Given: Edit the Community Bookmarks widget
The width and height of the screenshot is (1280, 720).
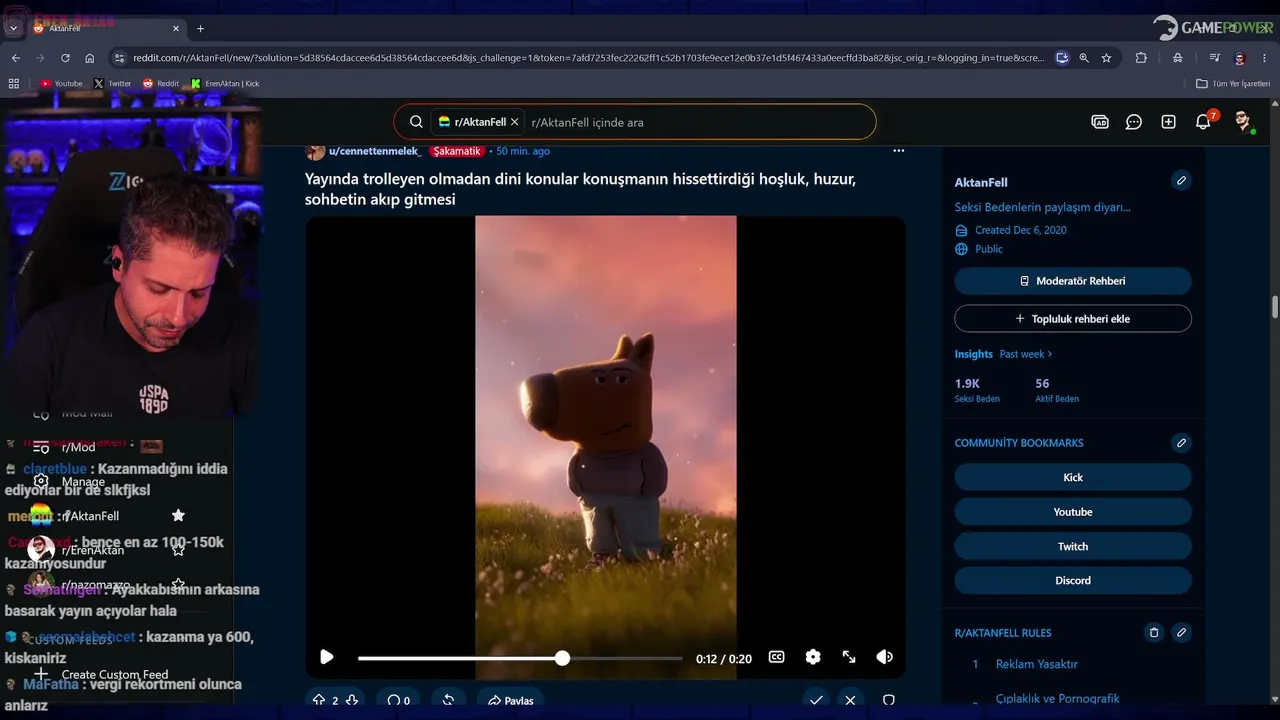Looking at the screenshot, I should click(x=1181, y=443).
